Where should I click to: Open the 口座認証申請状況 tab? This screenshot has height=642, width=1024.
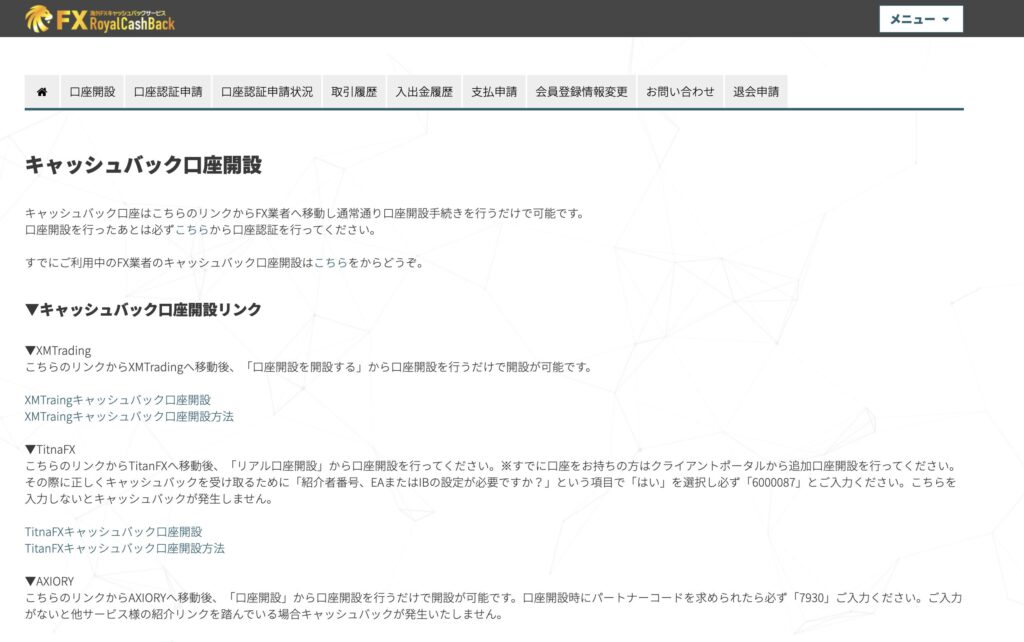coord(267,92)
